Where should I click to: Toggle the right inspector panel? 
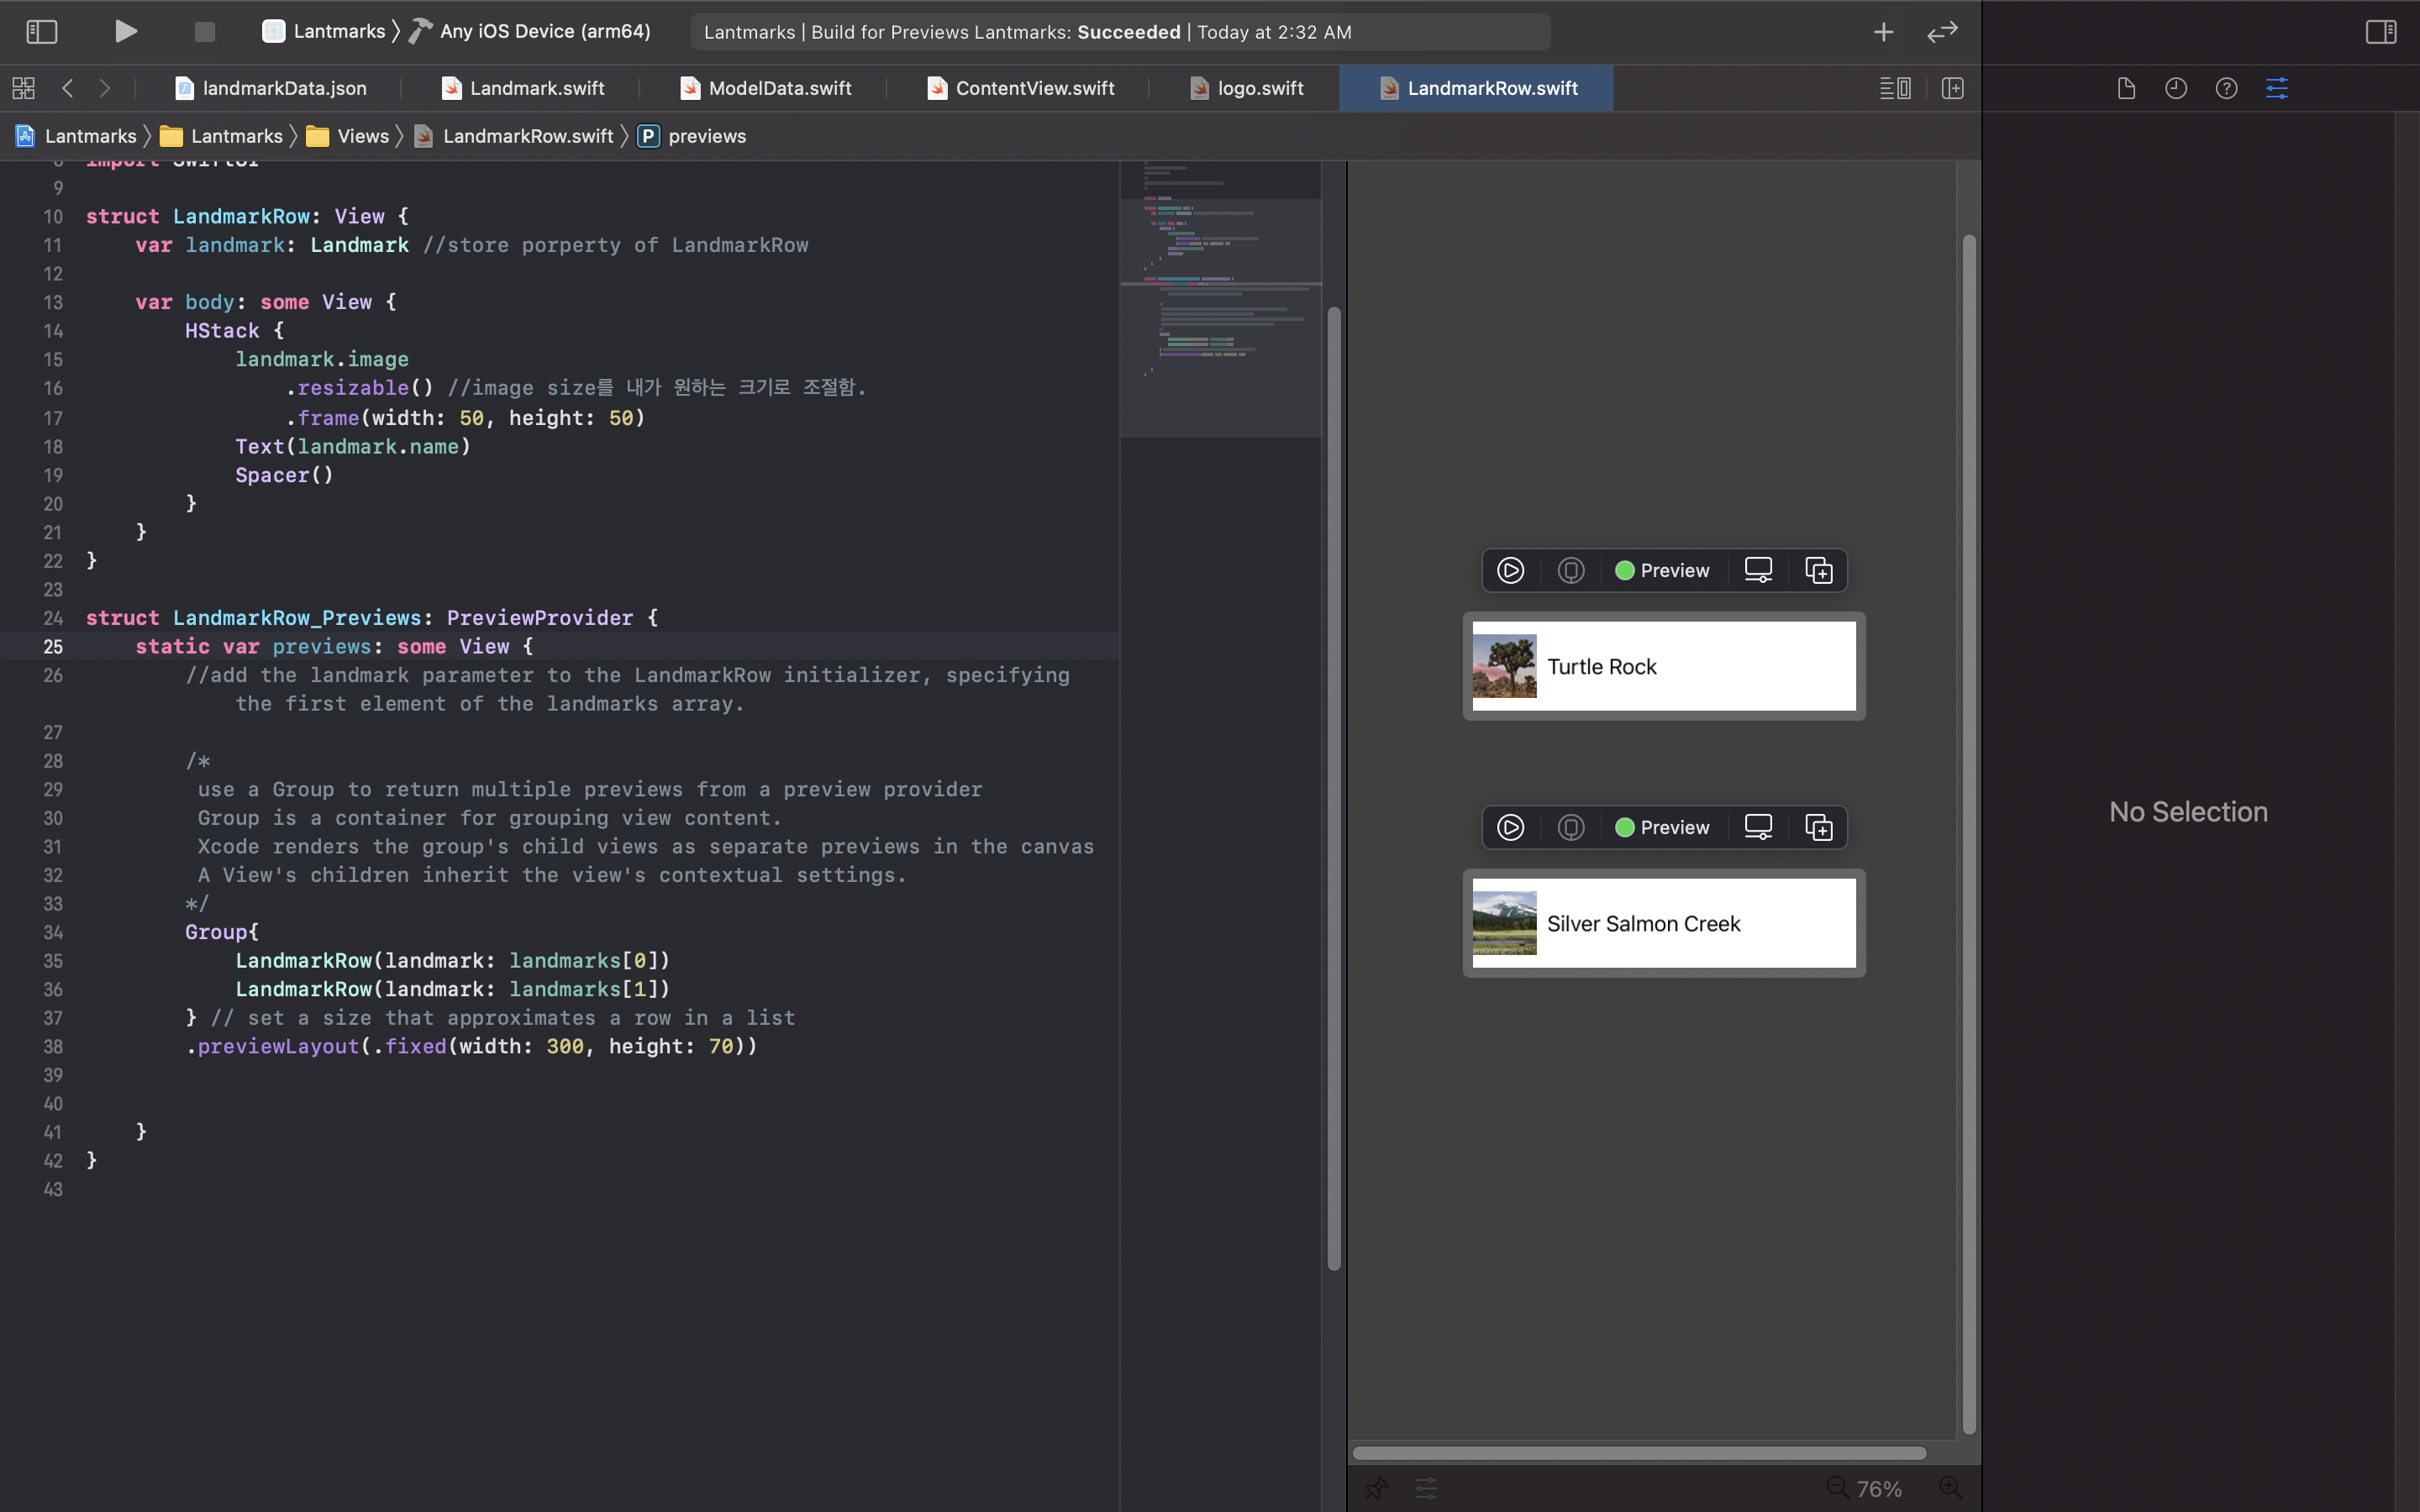coord(2380,32)
